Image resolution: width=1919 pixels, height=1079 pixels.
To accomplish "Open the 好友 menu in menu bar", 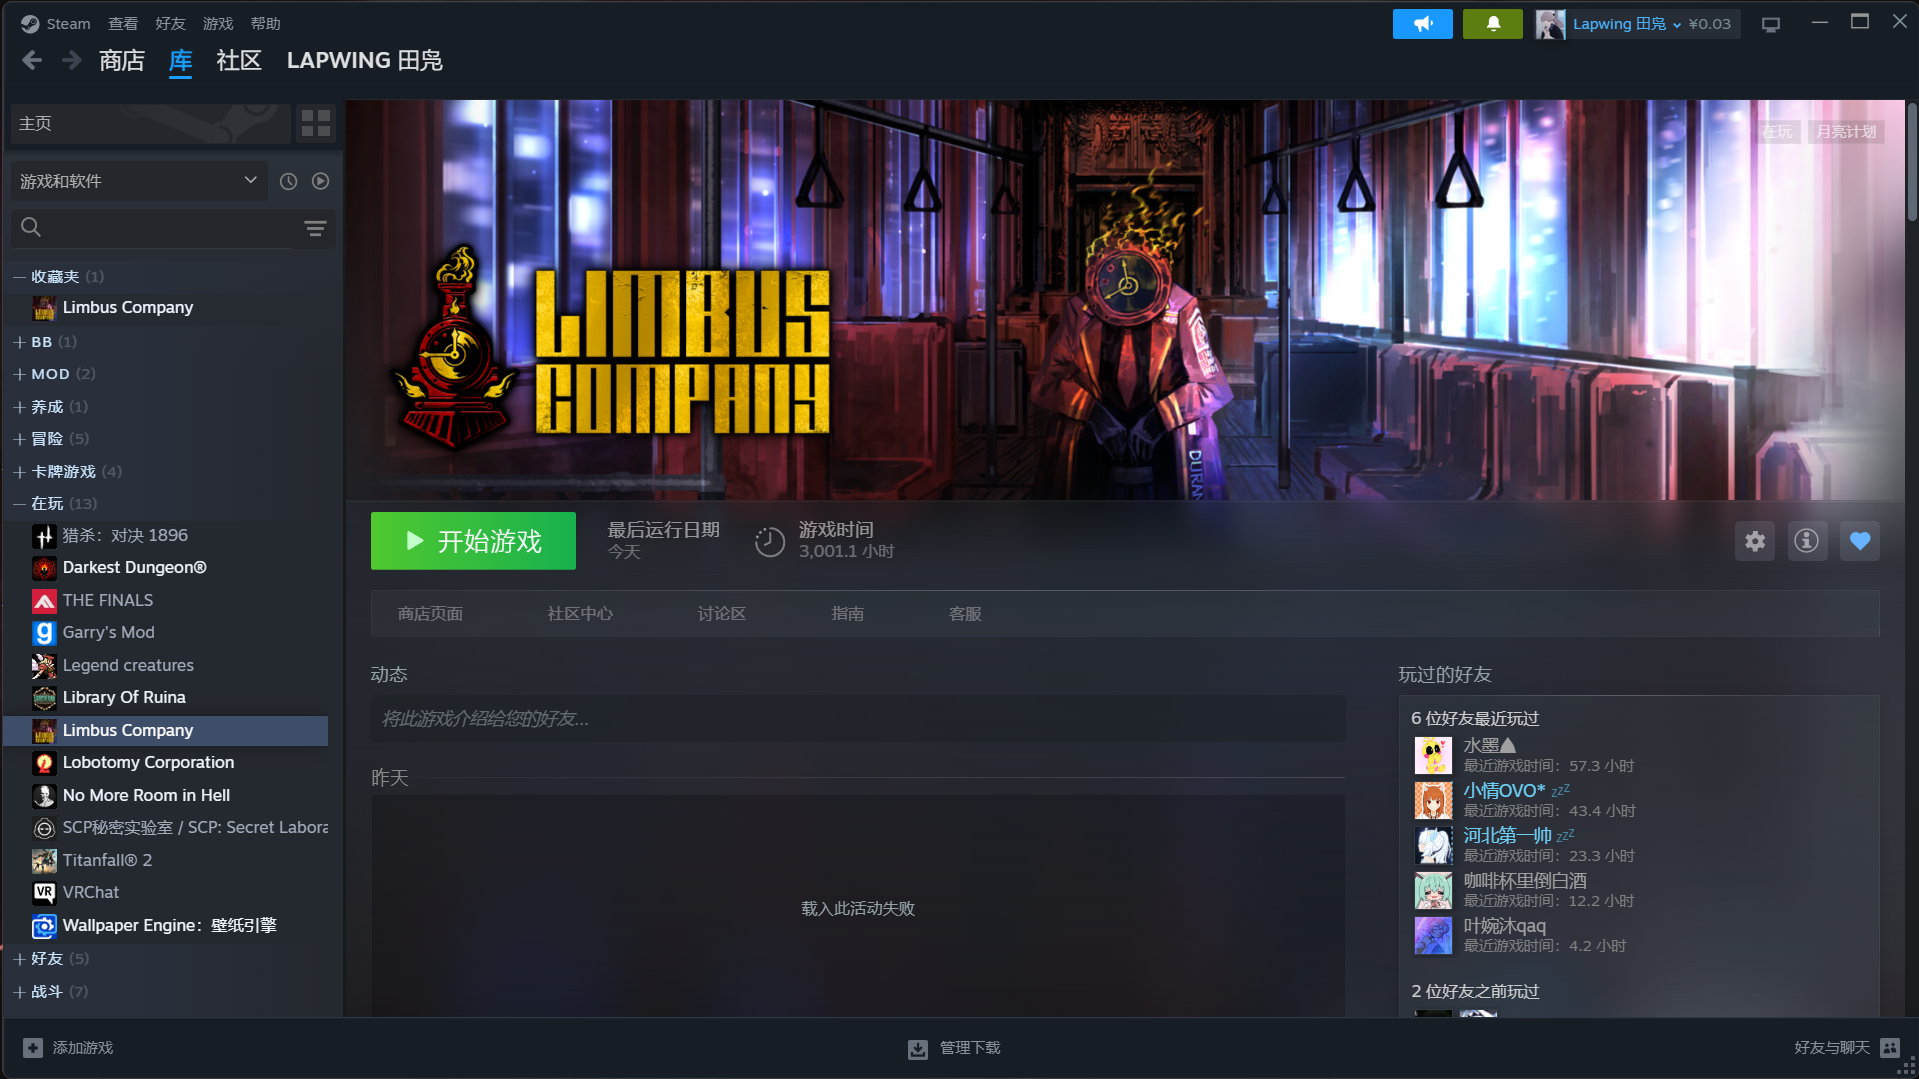I will tap(170, 24).
